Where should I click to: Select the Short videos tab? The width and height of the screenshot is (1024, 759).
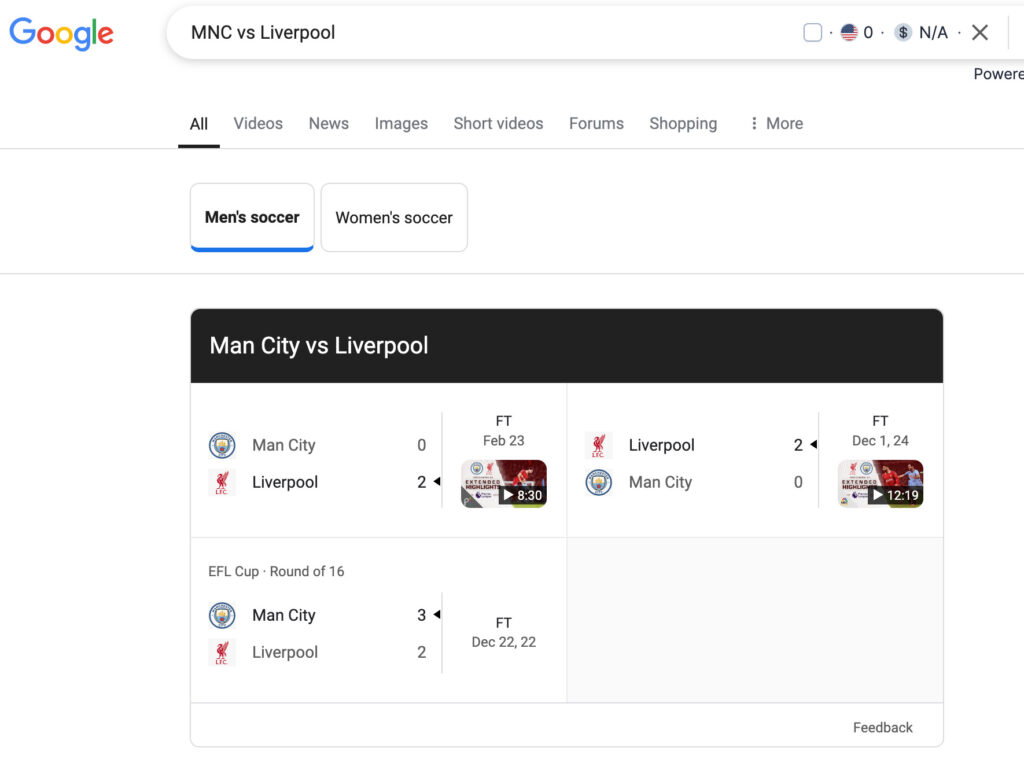pos(498,123)
